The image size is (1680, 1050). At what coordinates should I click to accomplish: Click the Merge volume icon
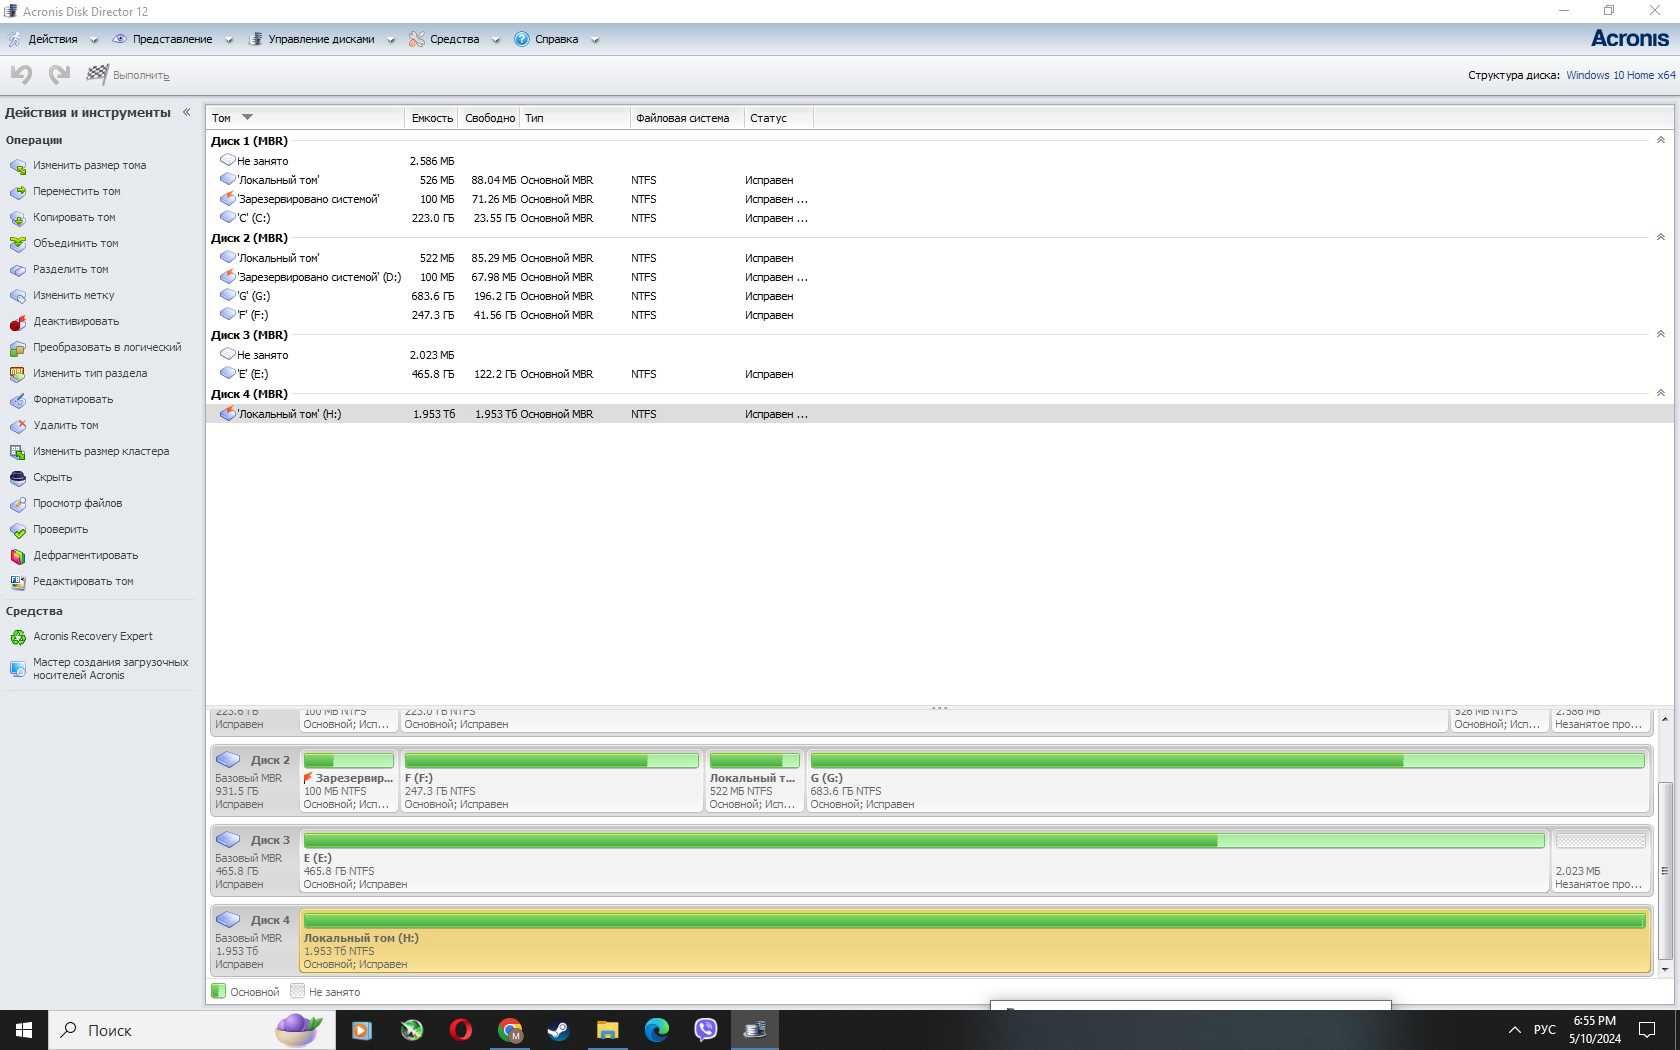pyautogui.click(x=17, y=244)
